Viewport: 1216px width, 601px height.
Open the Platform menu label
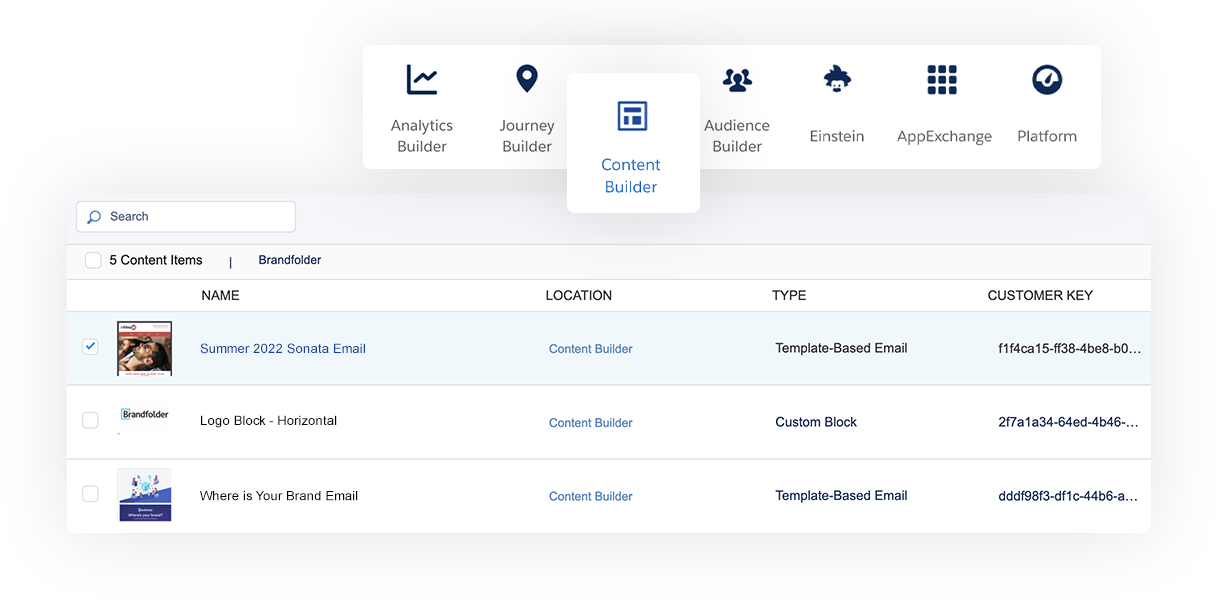pyautogui.click(x=1047, y=136)
